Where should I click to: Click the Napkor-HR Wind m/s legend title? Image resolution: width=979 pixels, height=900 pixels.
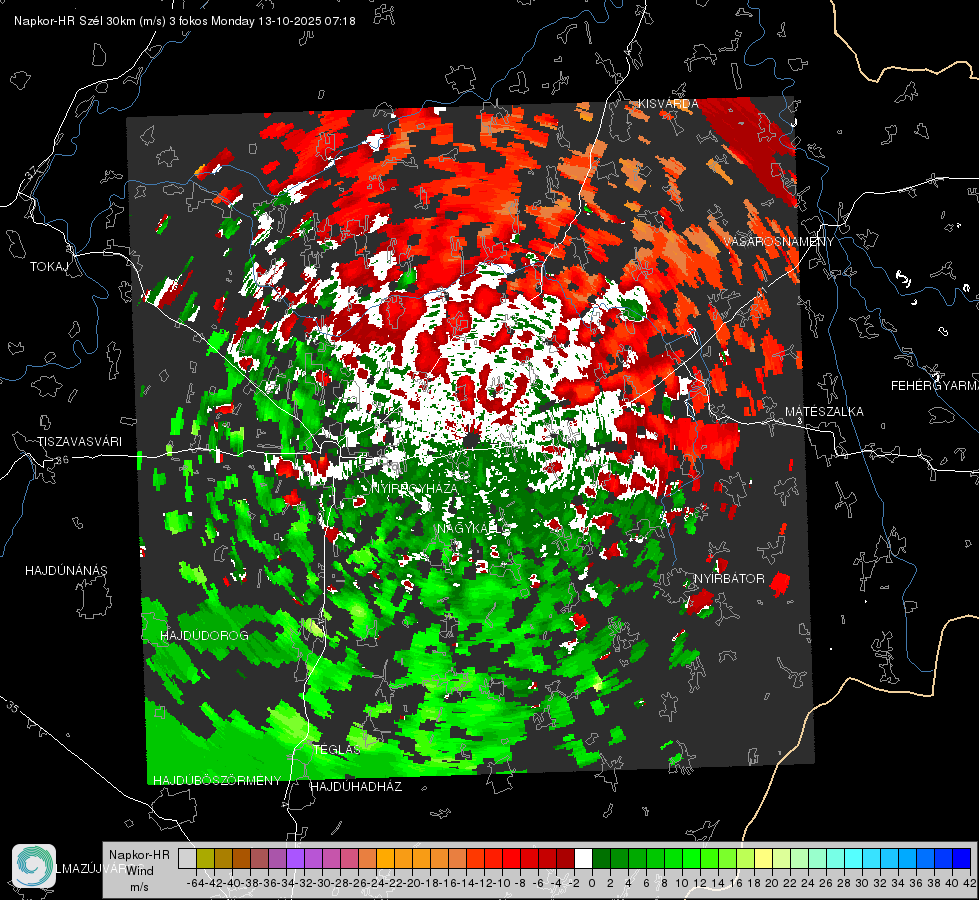pos(139,871)
